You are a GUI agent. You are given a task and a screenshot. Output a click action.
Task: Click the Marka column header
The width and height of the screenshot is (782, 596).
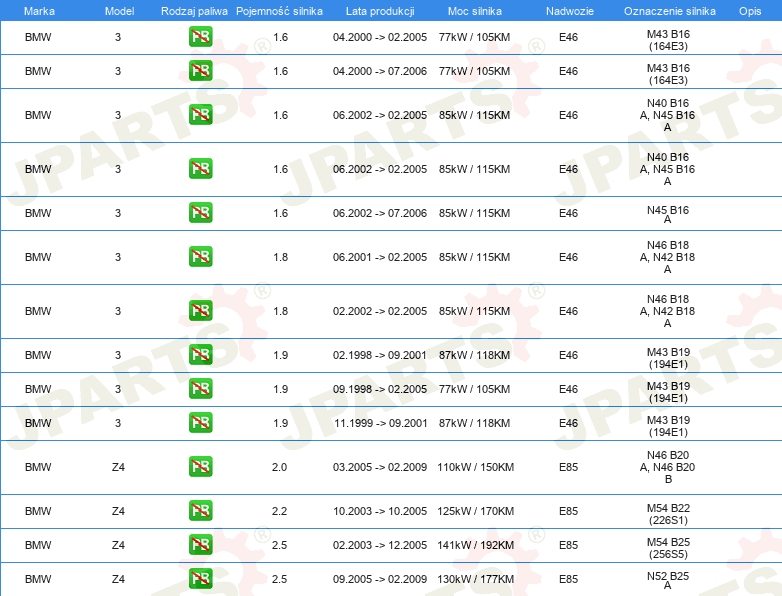[39, 11]
